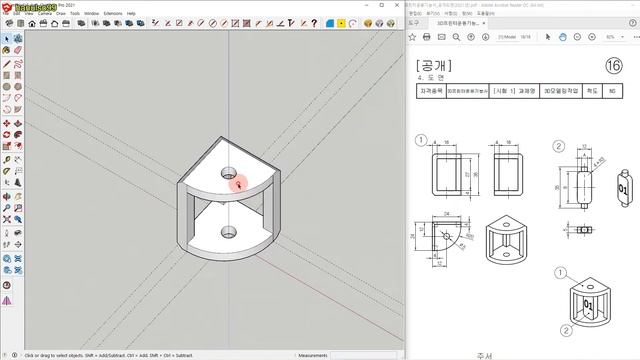Screen dimensions: 640x360
Task: Go to next page with down arrow in Acrobat
Action: click(485, 37)
